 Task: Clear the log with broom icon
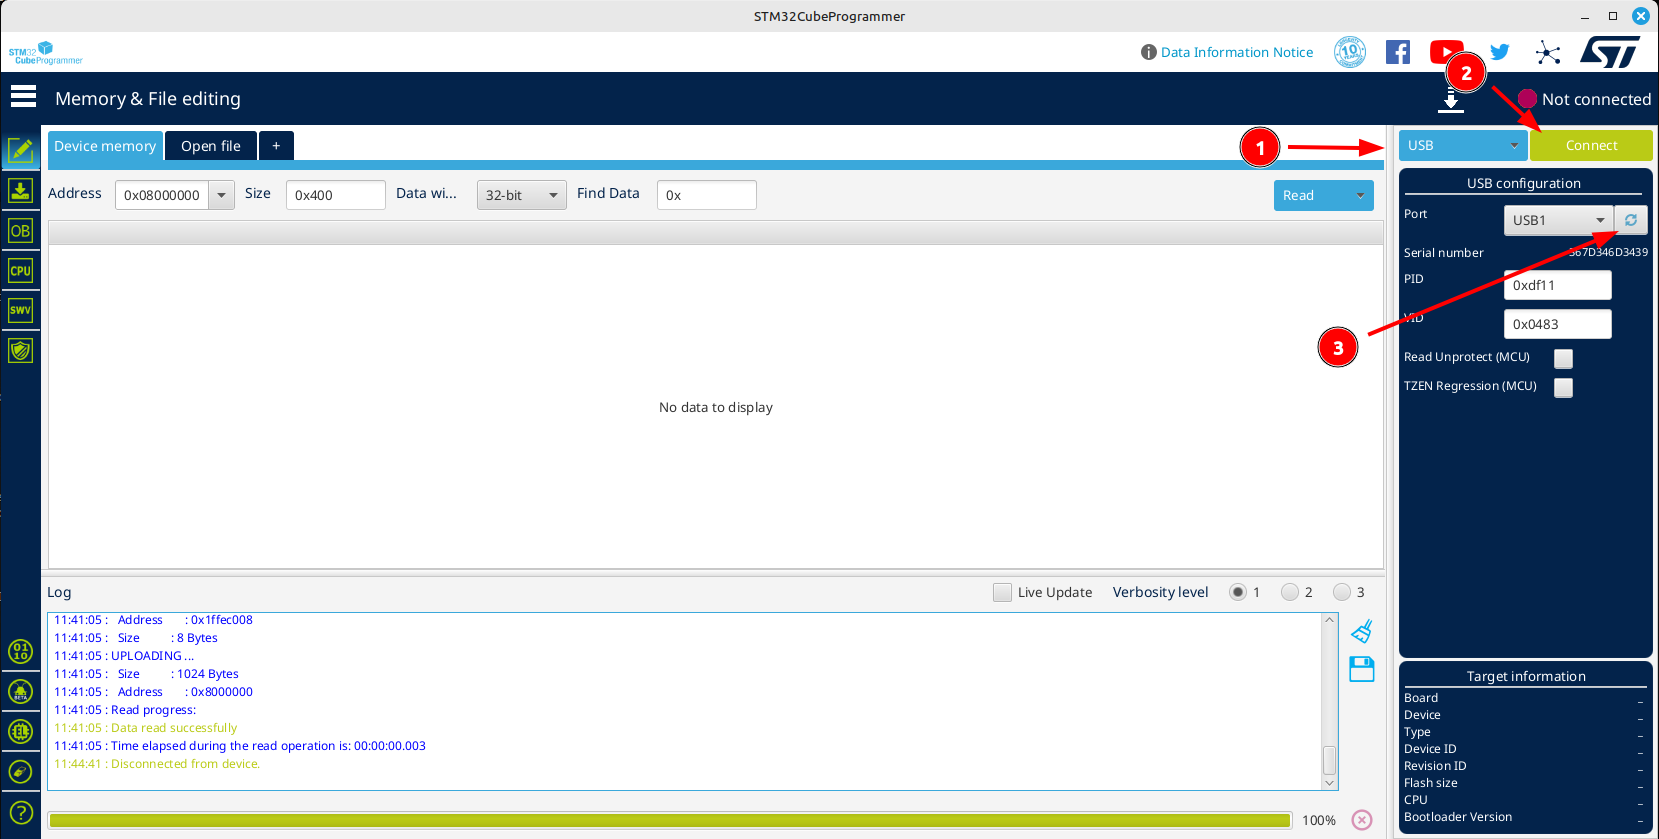[1362, 632]
